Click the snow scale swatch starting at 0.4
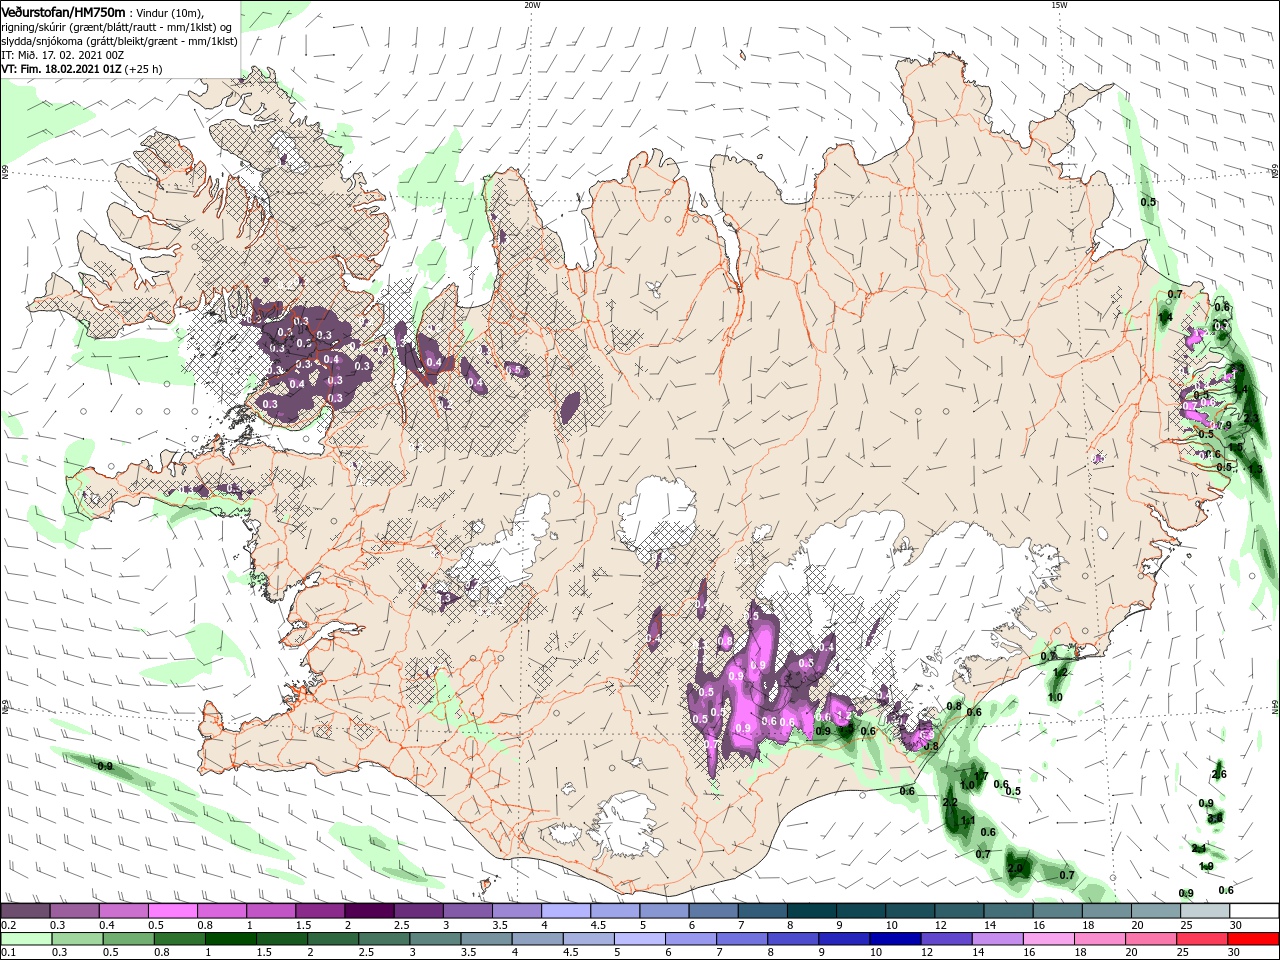This screenshot has height=960, width=1280. click(x=123, y=911)
